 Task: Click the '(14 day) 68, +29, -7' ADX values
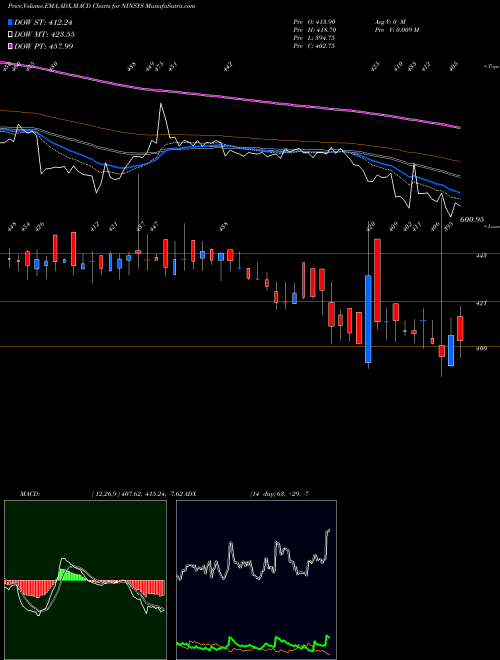(x=279, y=494)
